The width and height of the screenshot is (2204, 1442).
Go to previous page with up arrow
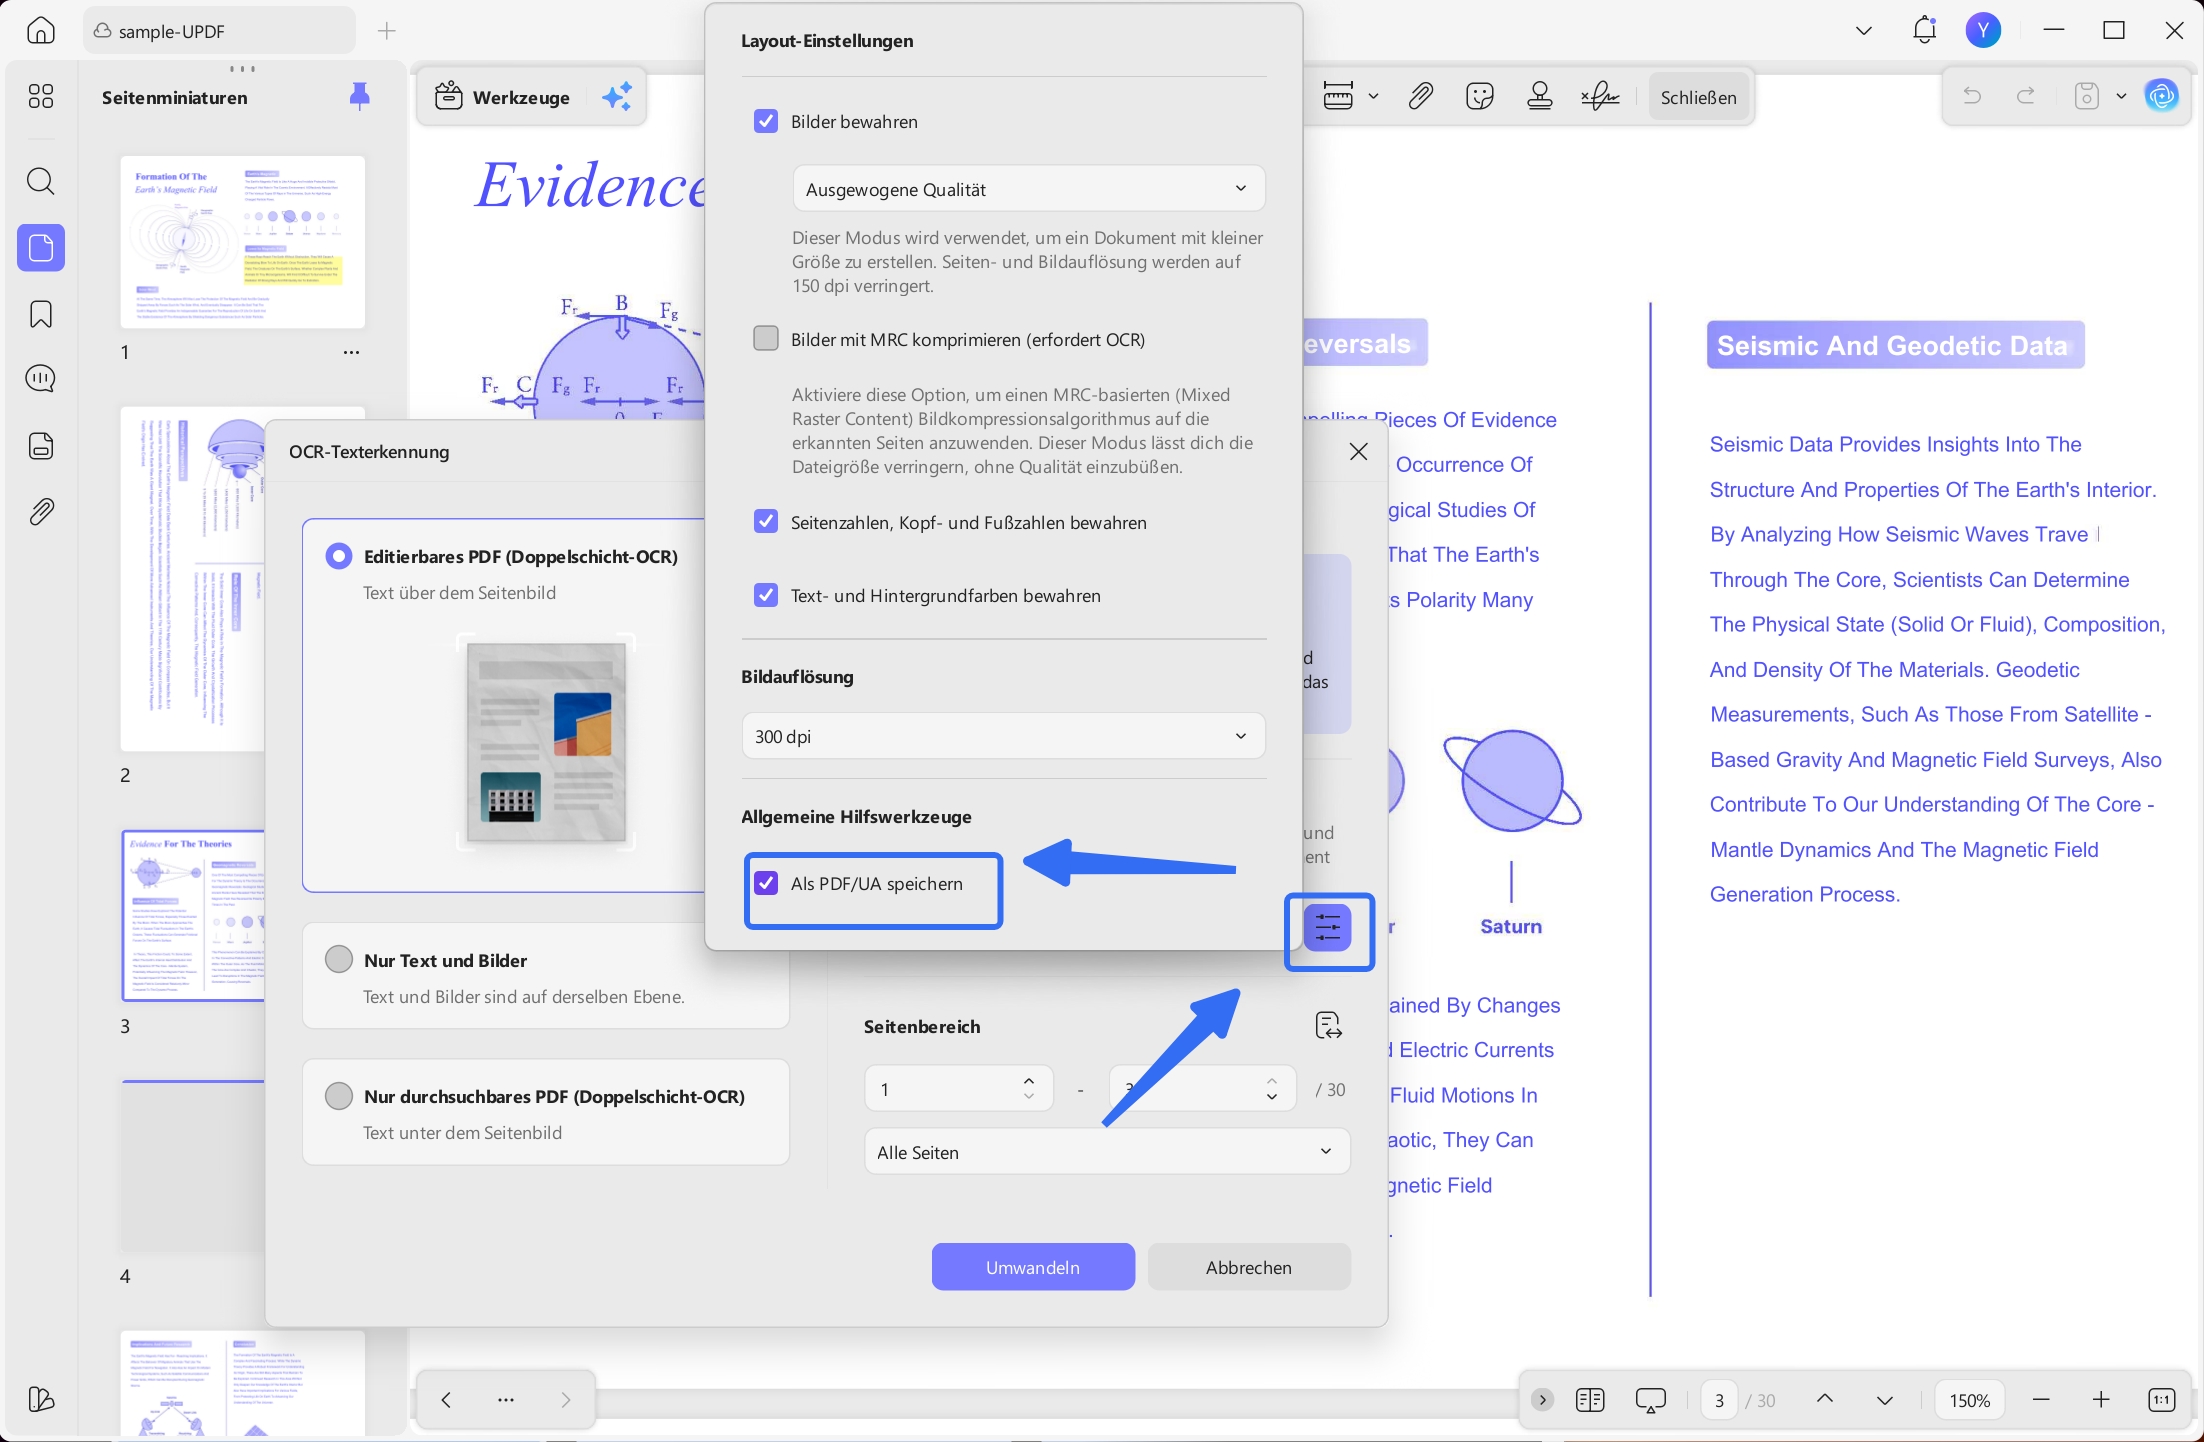point(1825,1400)
